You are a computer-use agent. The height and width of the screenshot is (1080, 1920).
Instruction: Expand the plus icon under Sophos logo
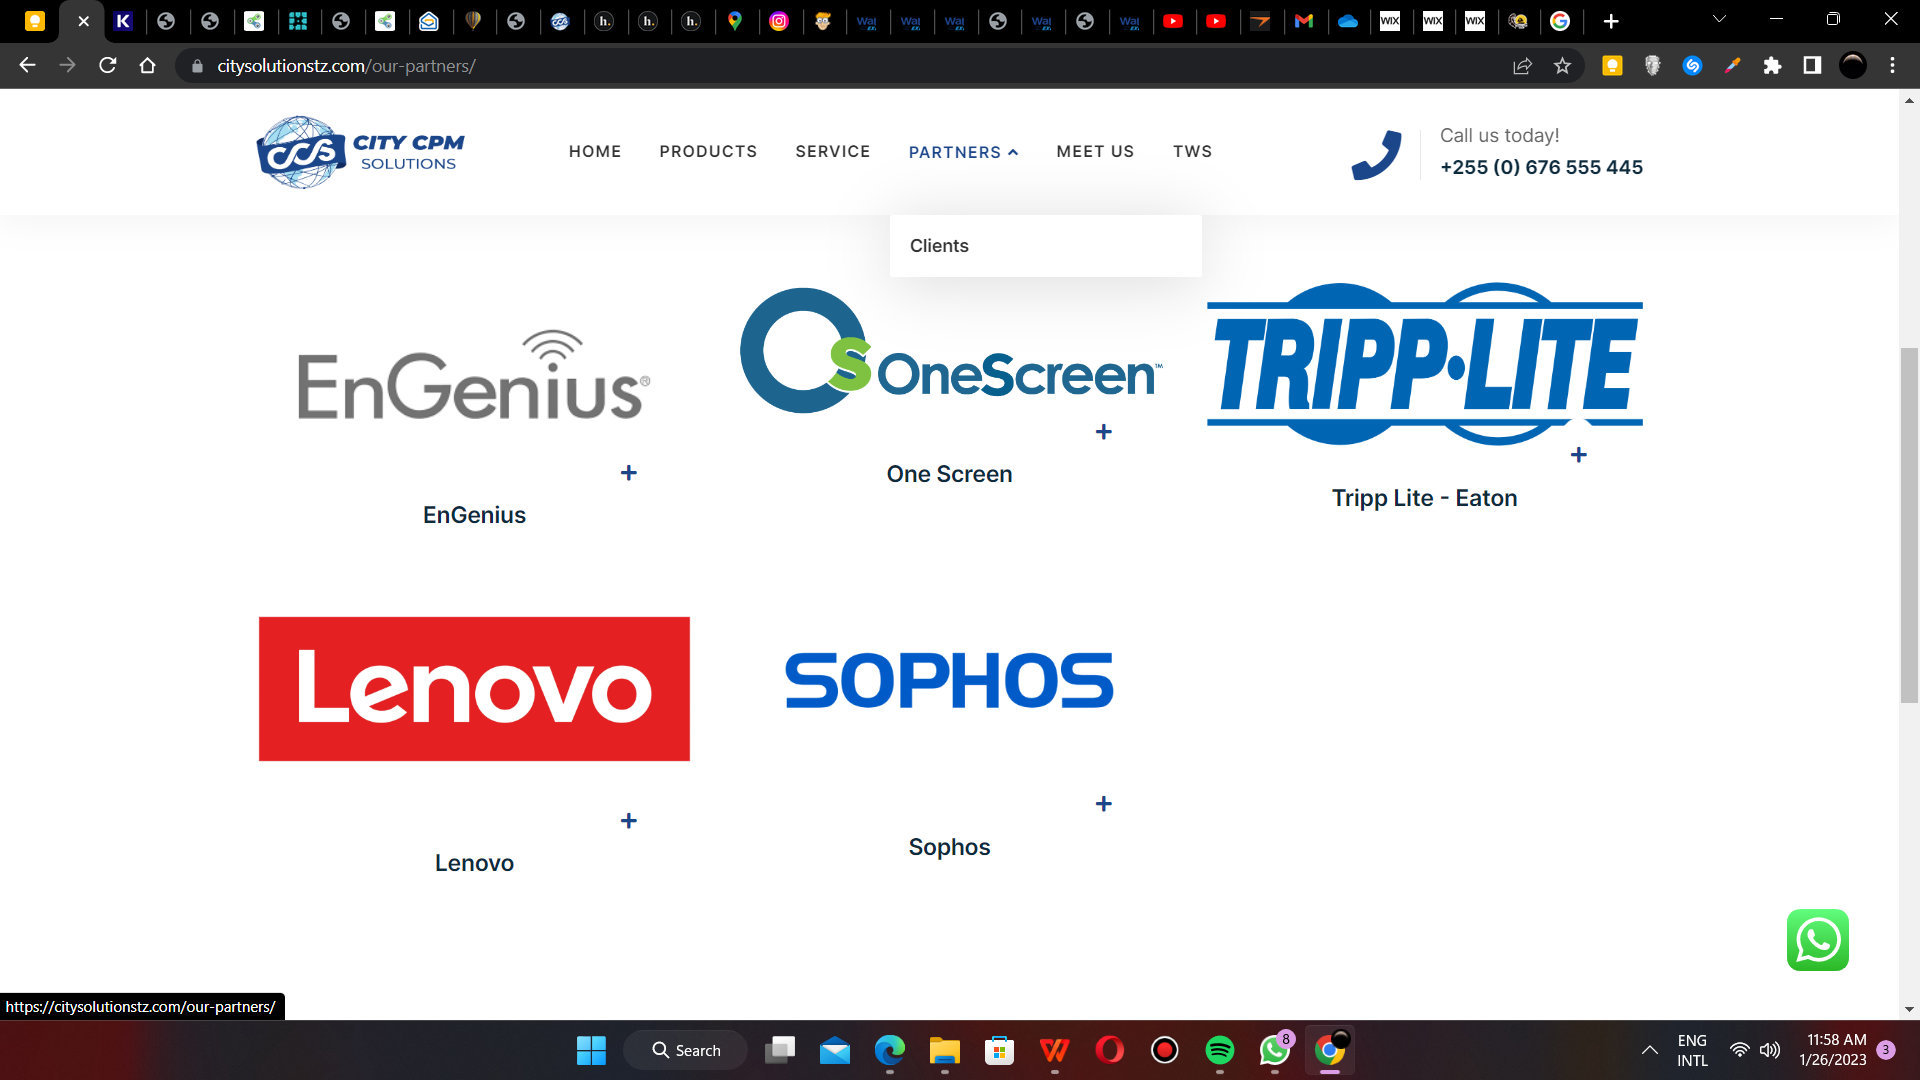click(x=1103, y=804)
